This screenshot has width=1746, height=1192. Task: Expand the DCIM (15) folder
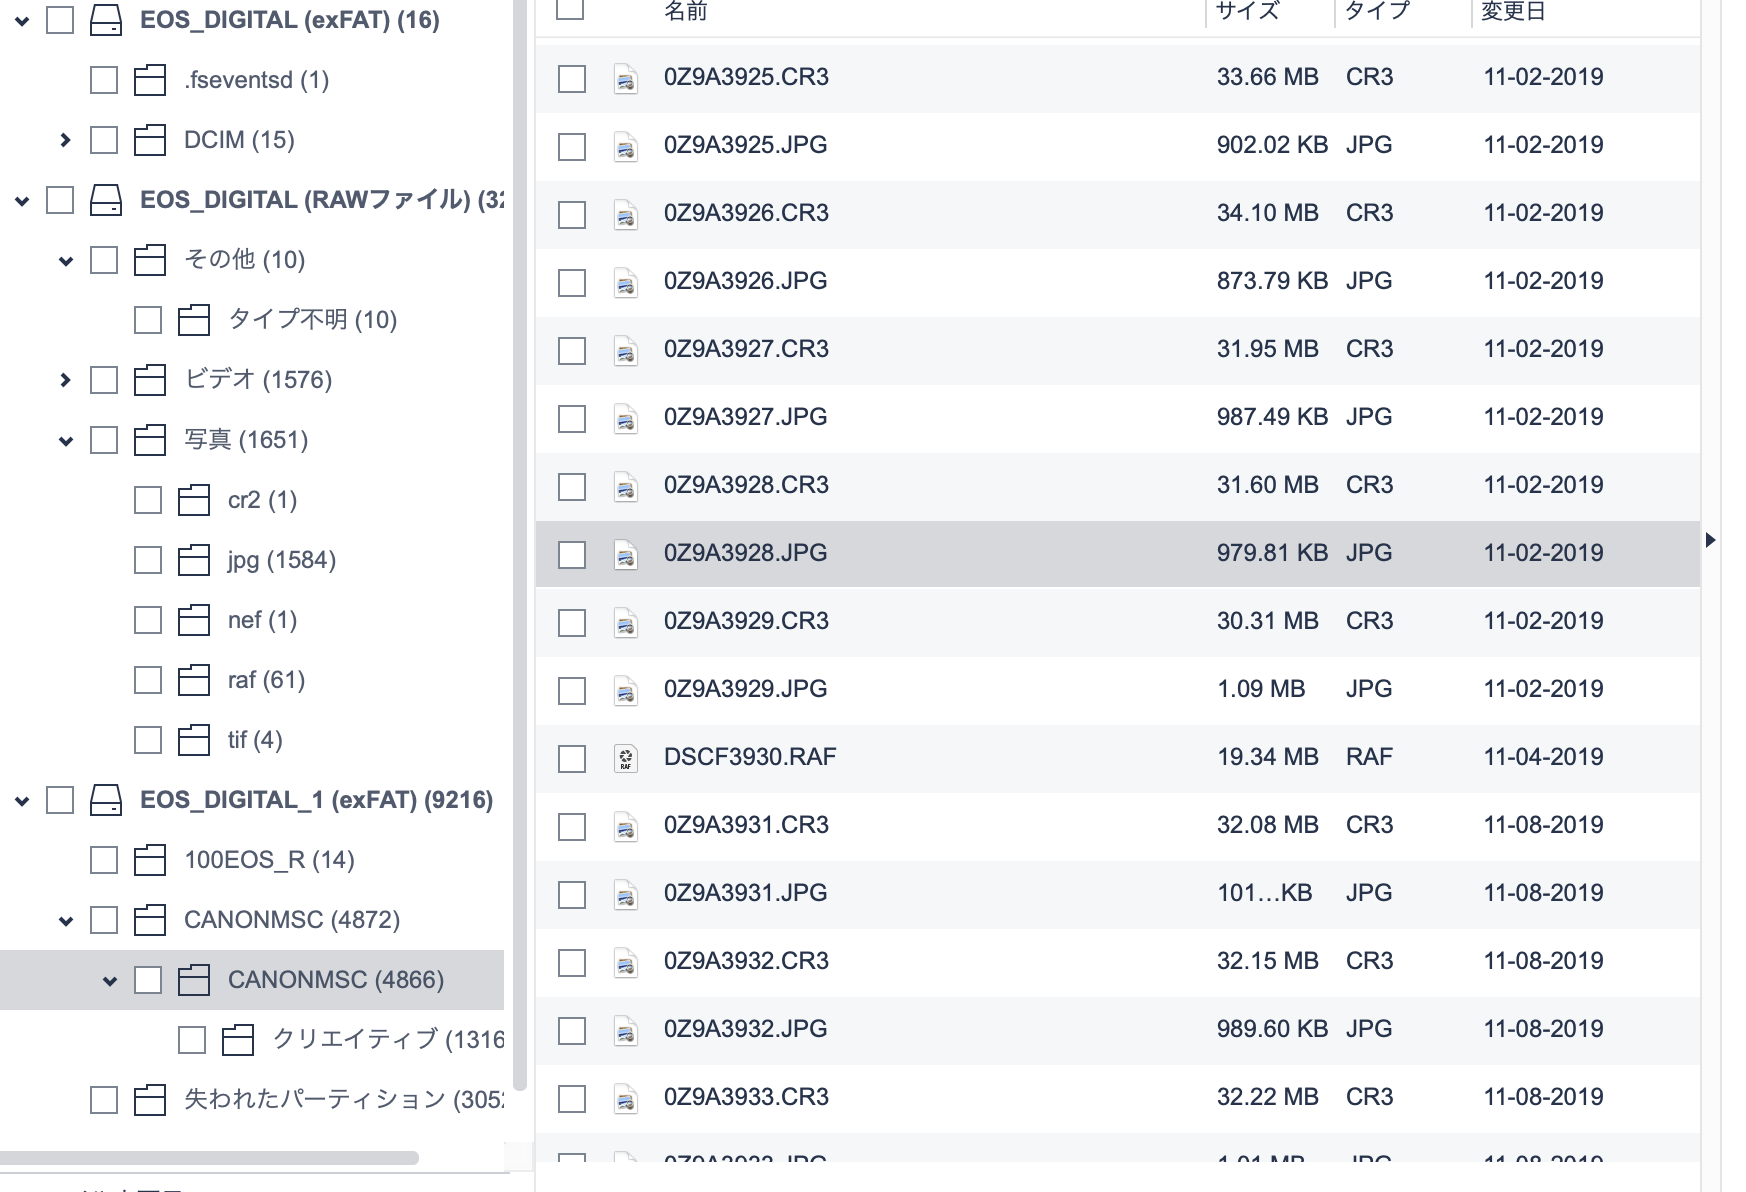(66, 140)
